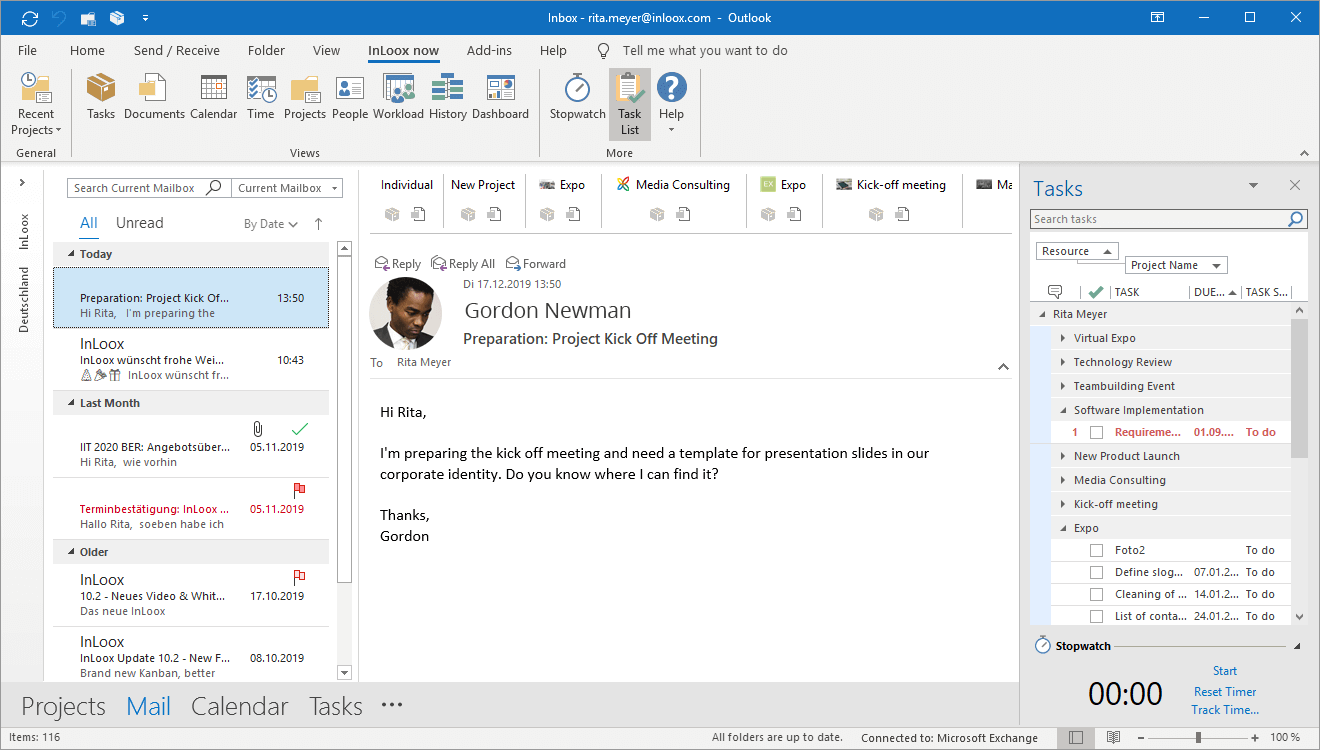Open the Dashboard view icon
Image resolution: width=1320 pixels, height=750 pixels.
pyautogui.click(x=500, y=98)
